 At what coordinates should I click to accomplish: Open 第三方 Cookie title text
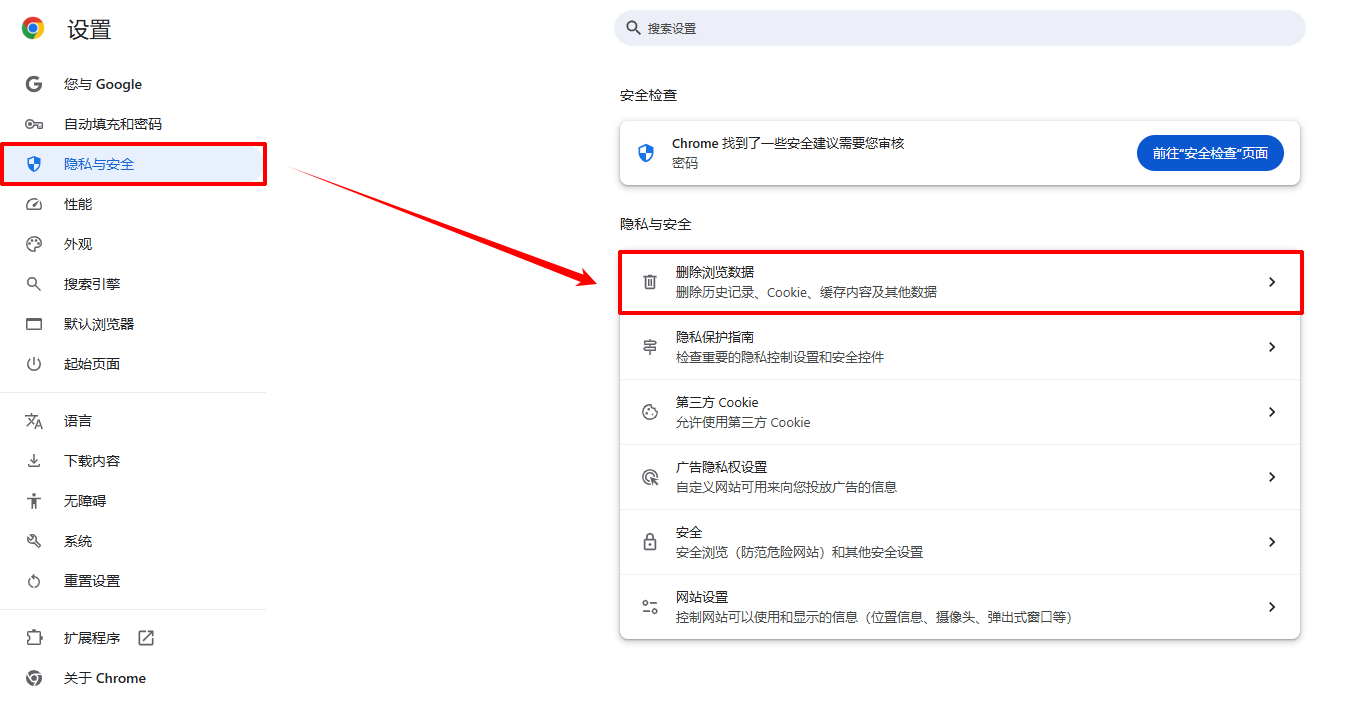(717, 402)
